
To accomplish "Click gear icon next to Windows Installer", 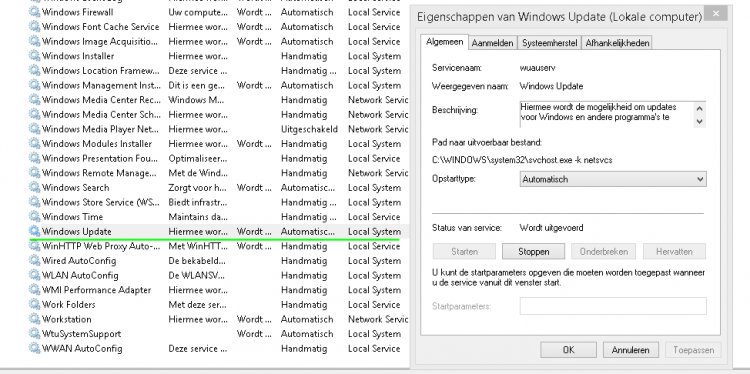I will pyautogui.click(x=34, y=56).
